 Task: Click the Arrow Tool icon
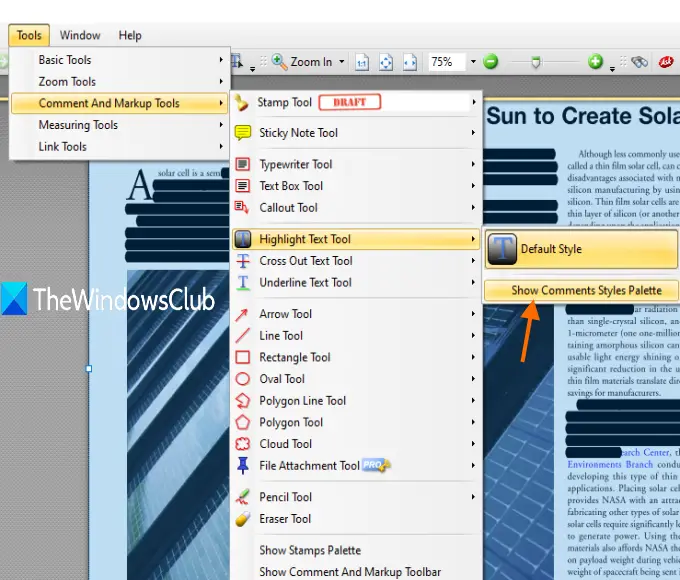[x=242, y=314]
